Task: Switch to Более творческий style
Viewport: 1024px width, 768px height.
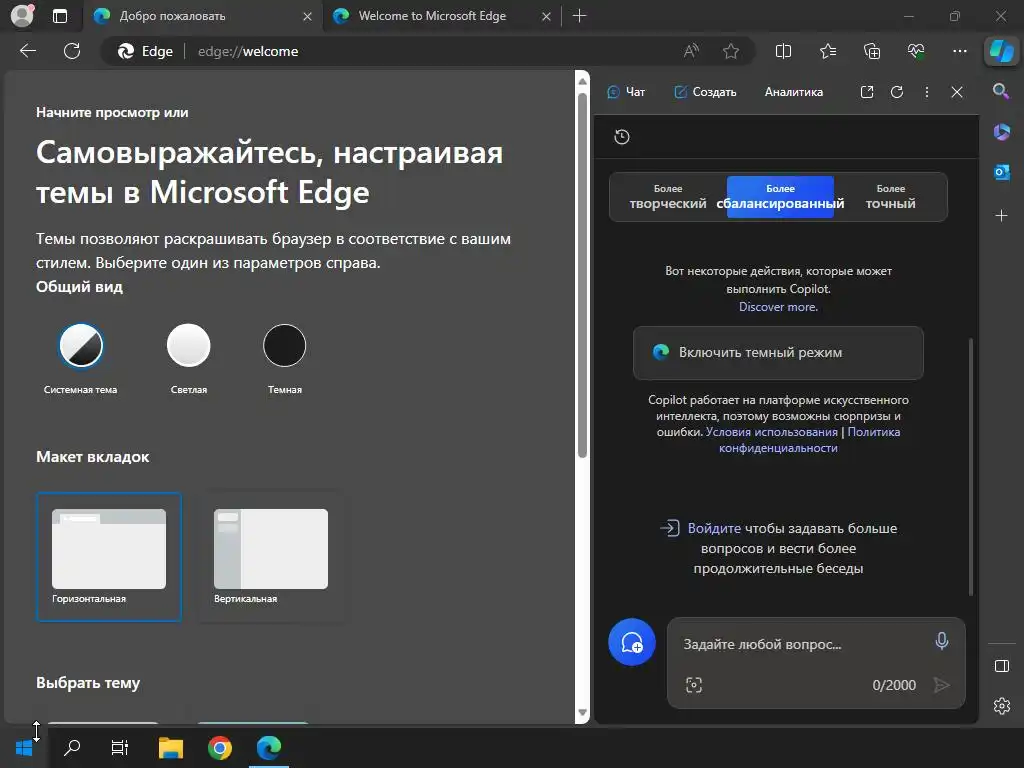Action: click(x=667, y=197)
